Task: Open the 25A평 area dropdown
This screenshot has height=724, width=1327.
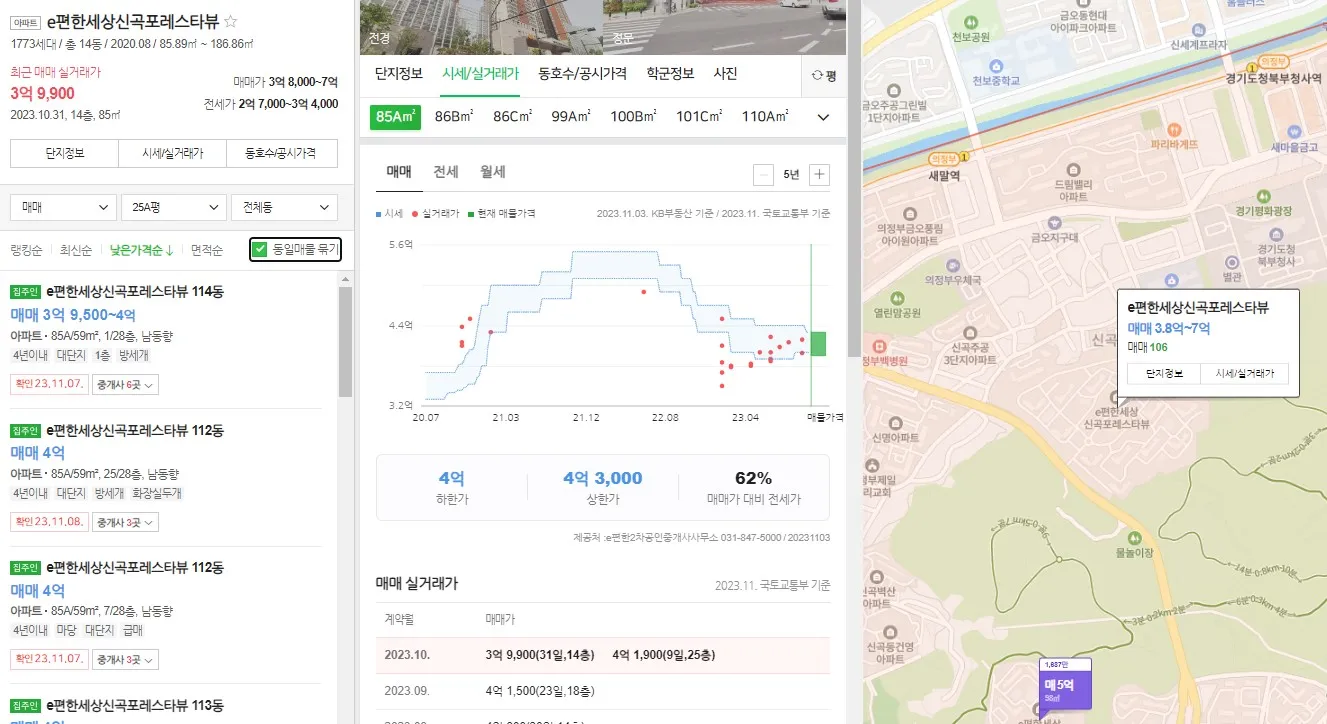Action: pos(173,207)
